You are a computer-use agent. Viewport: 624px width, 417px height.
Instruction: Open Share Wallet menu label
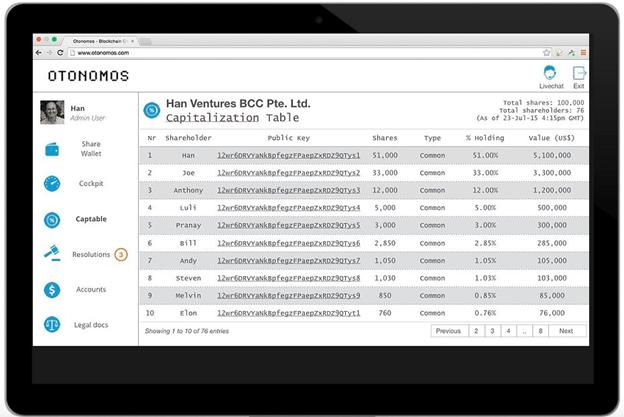91,149
